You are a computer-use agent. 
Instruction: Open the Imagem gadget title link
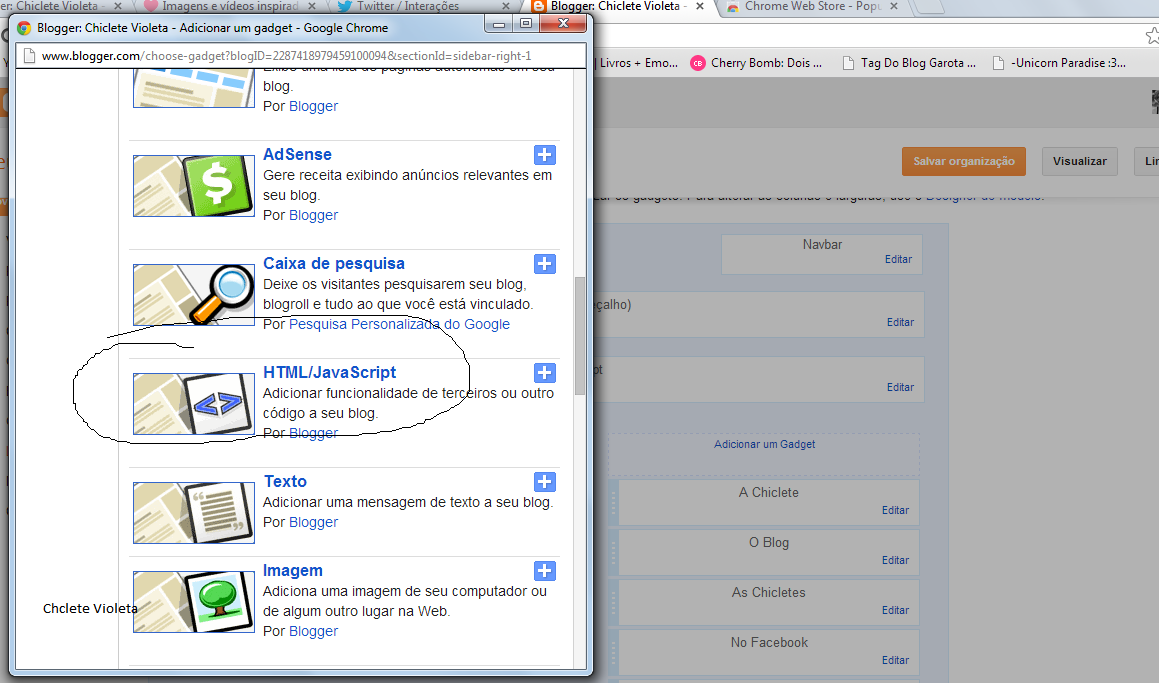point(293,571)
